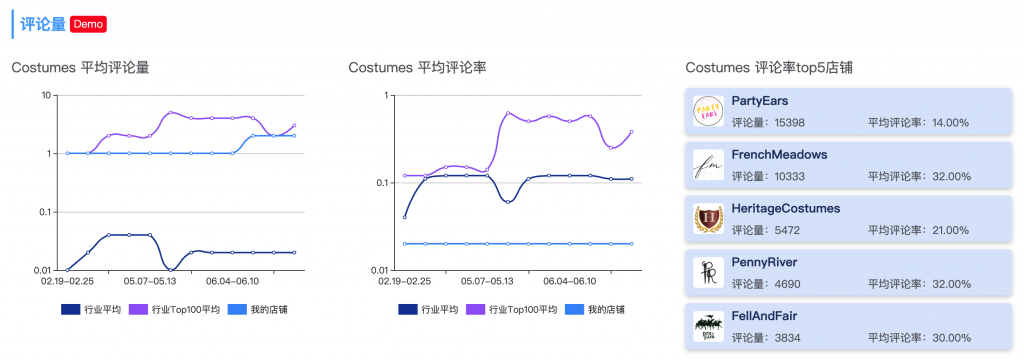
Task: Click the PennyRiver shop logo icon
Action: 709,272
